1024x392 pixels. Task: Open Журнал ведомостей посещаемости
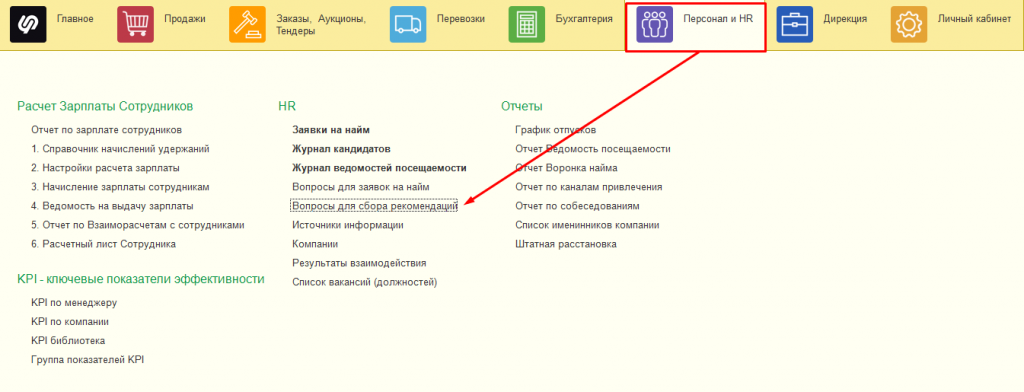[x=379, y=168]
